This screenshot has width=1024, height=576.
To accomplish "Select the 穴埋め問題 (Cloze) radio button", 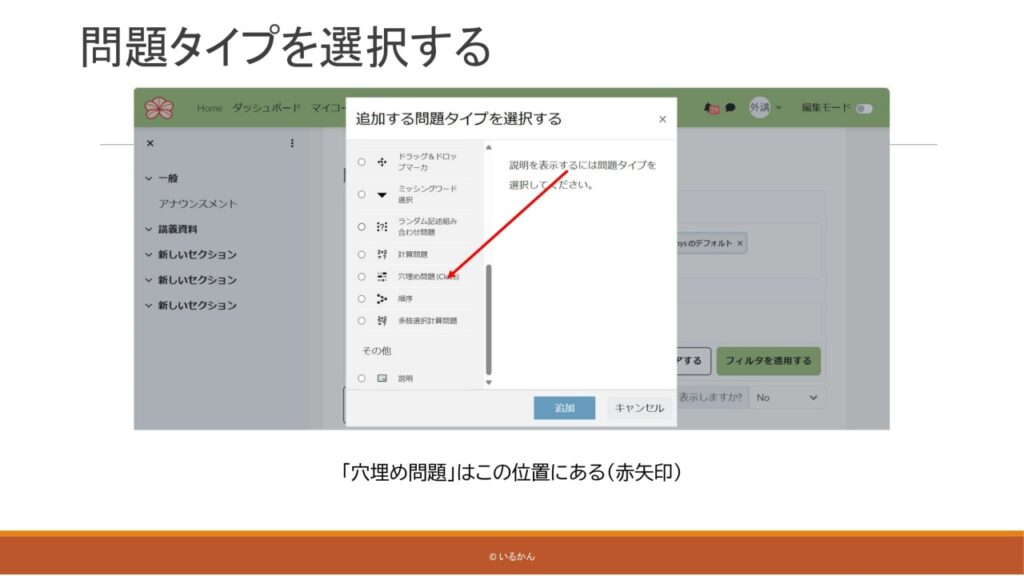I will click(361, 276).
